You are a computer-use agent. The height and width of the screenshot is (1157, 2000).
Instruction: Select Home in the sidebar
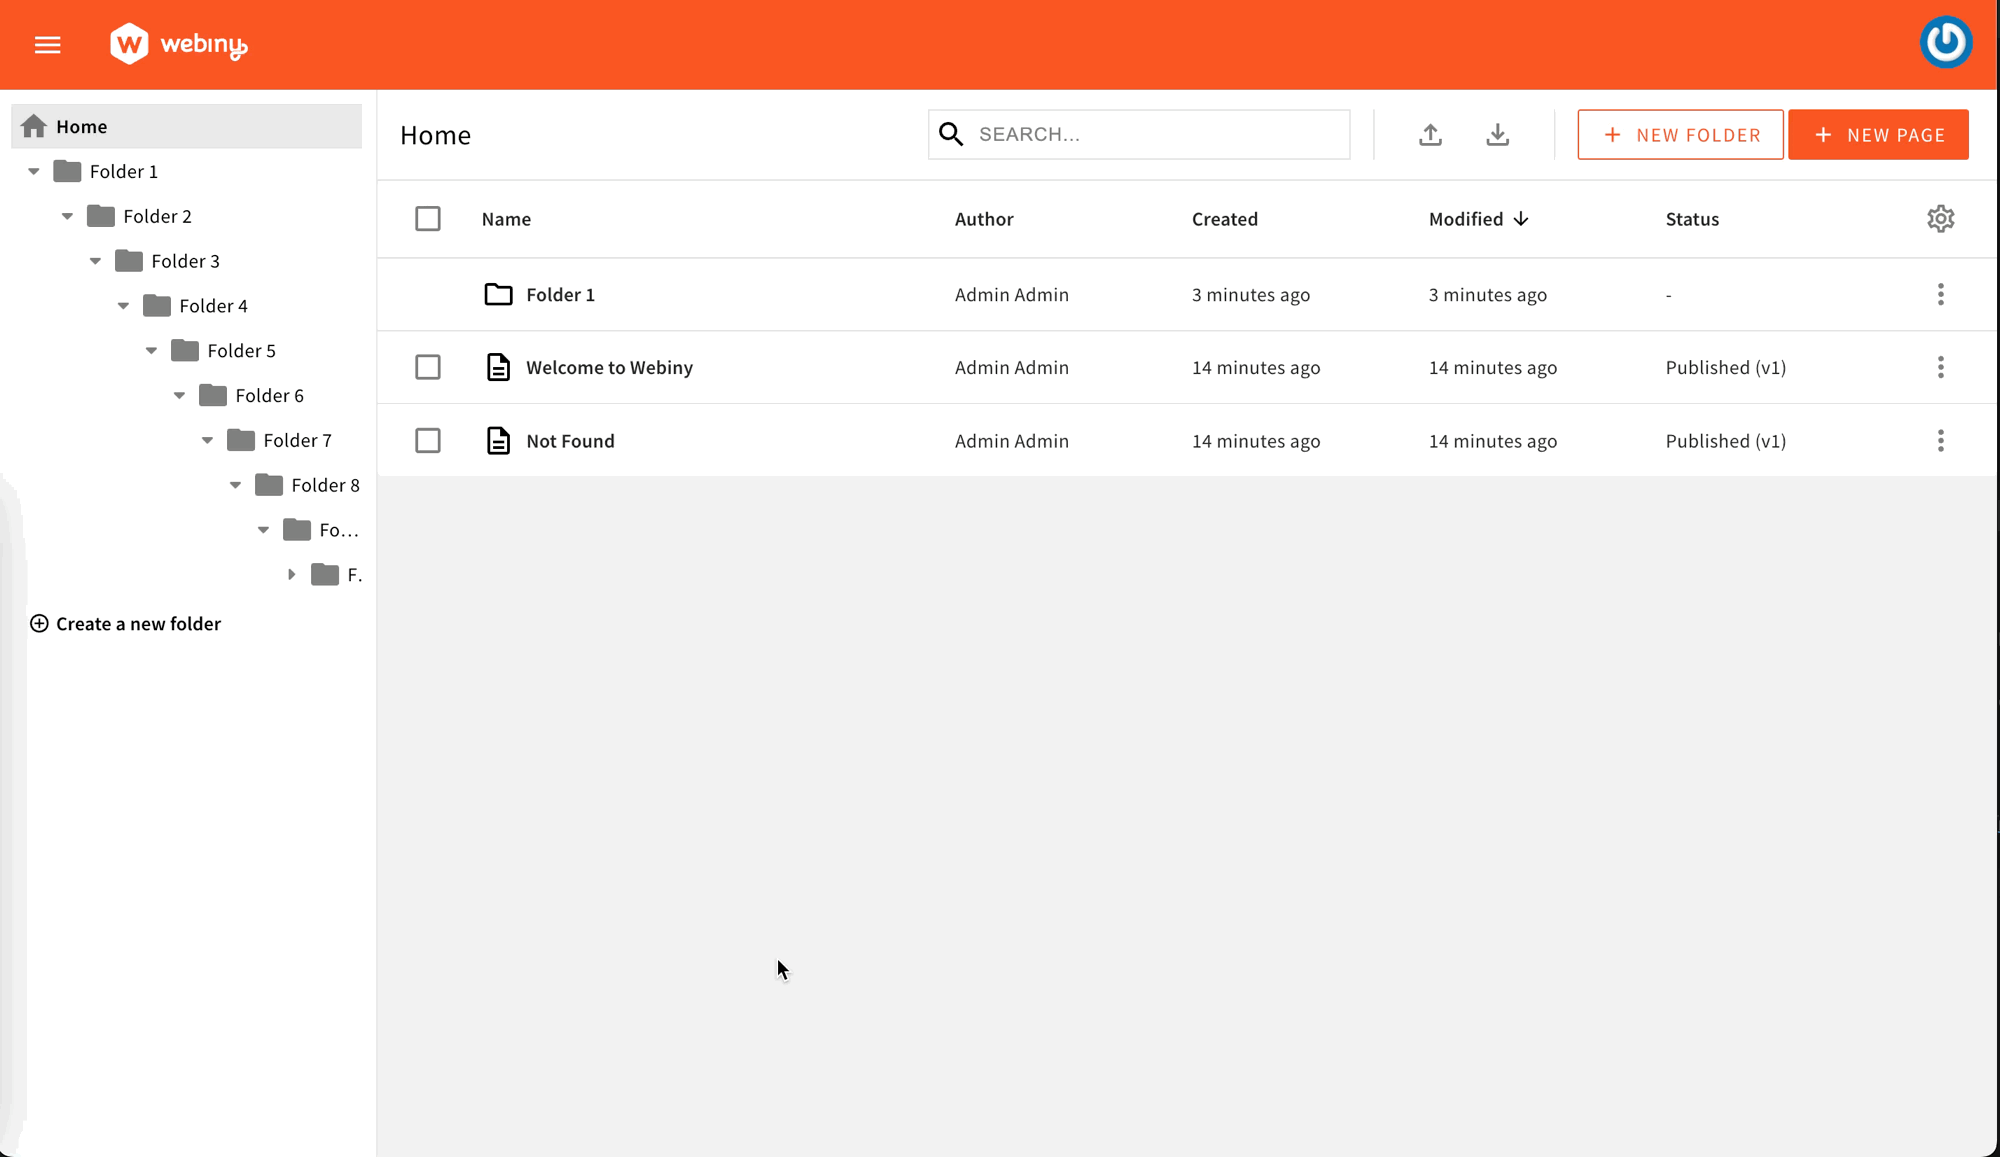84,126
